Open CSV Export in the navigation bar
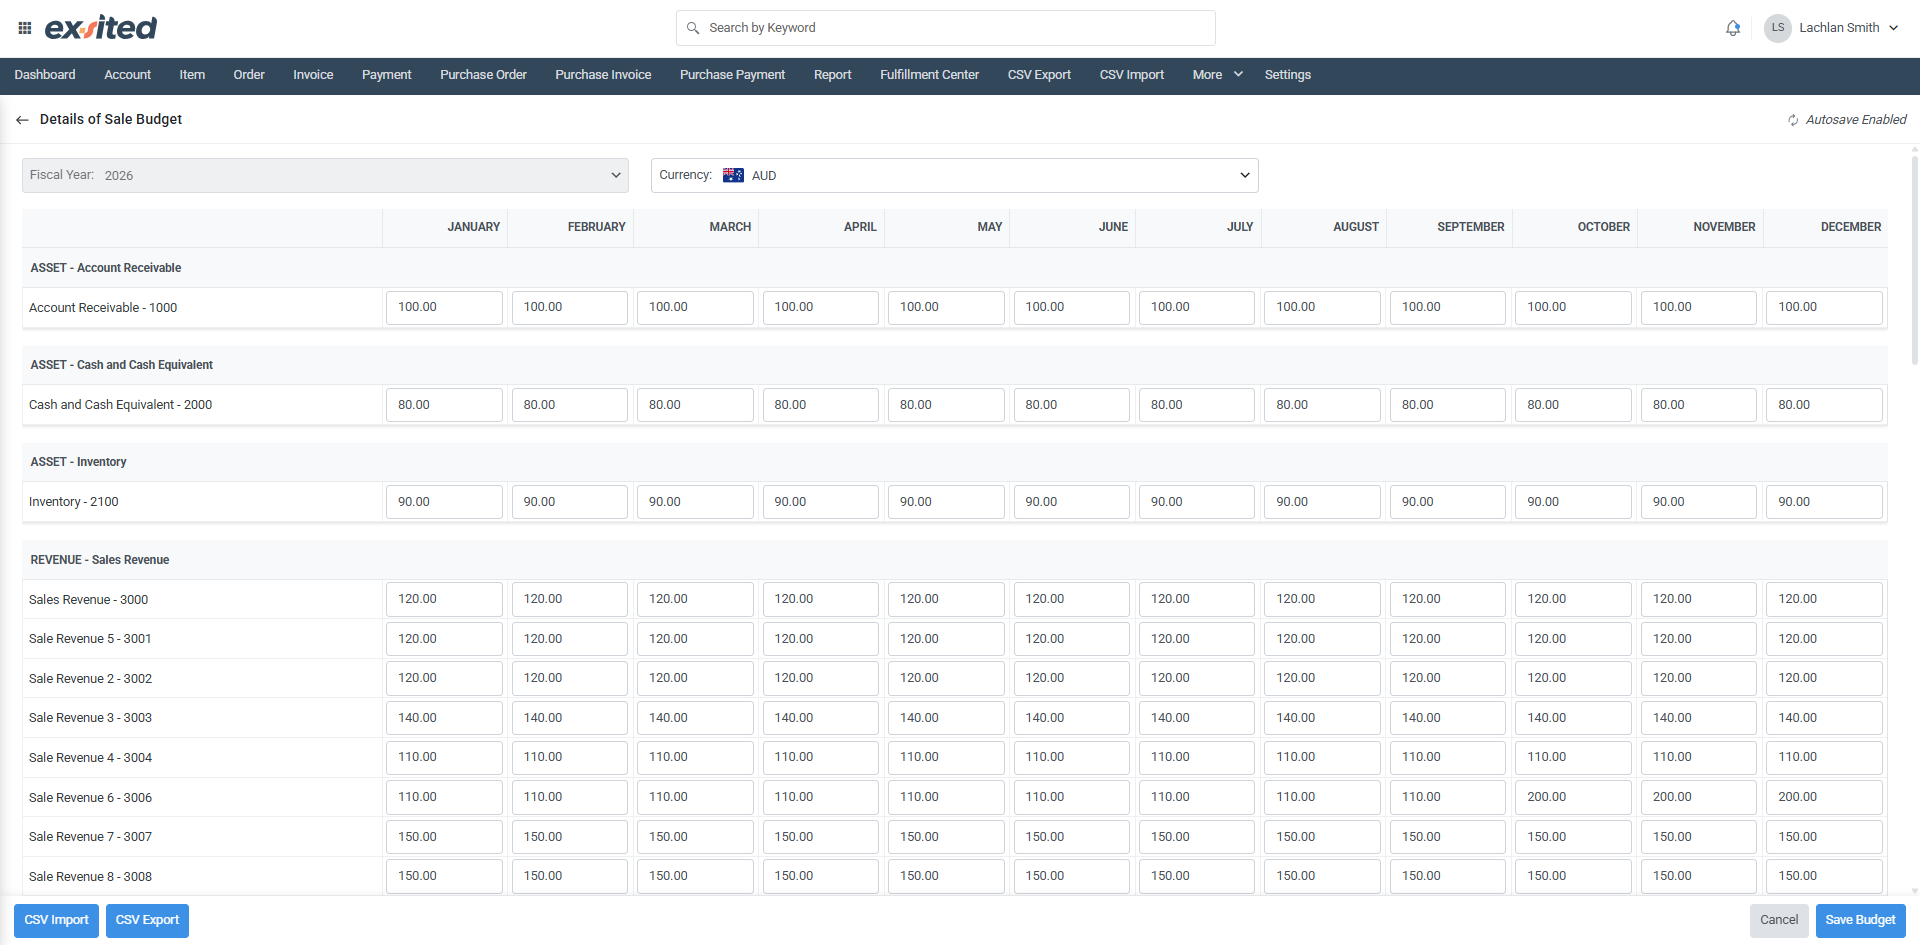Viewport: 1920px width, 945px height. click(x=1039, y=75)
